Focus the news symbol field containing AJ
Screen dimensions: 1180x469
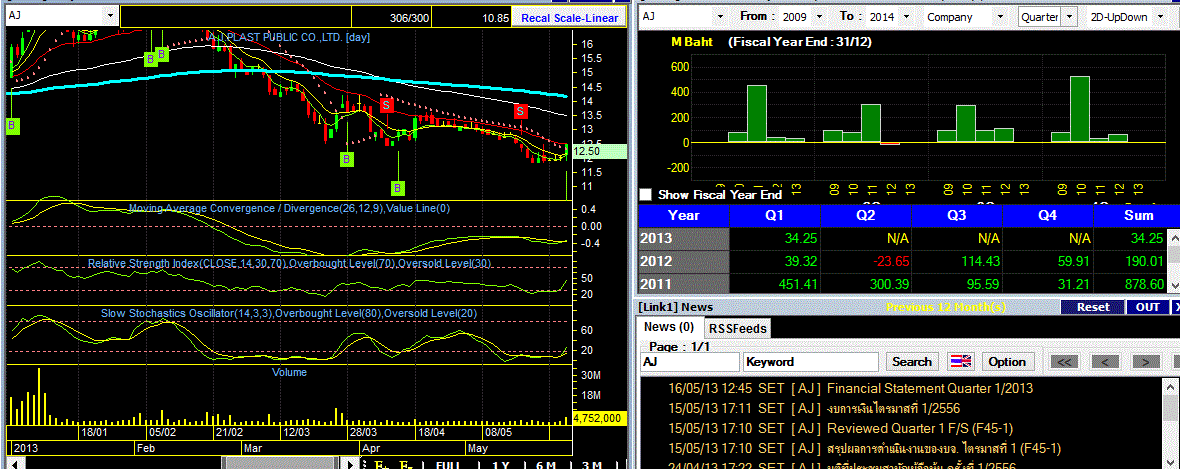690,361
